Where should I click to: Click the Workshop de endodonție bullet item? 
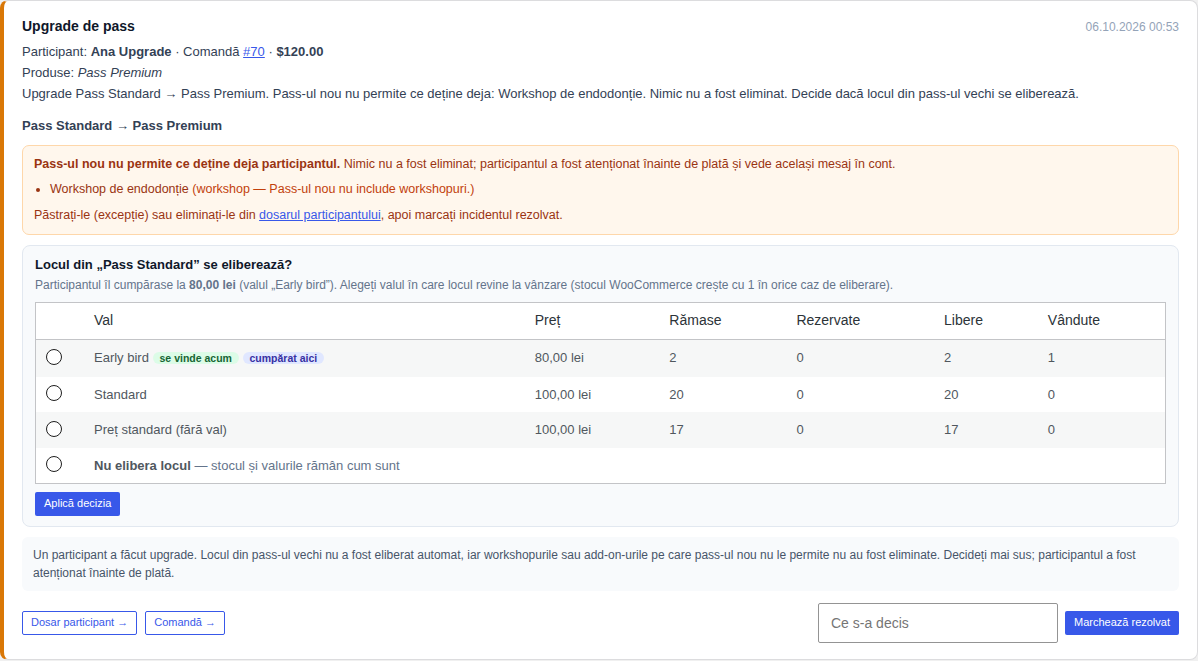262,189
